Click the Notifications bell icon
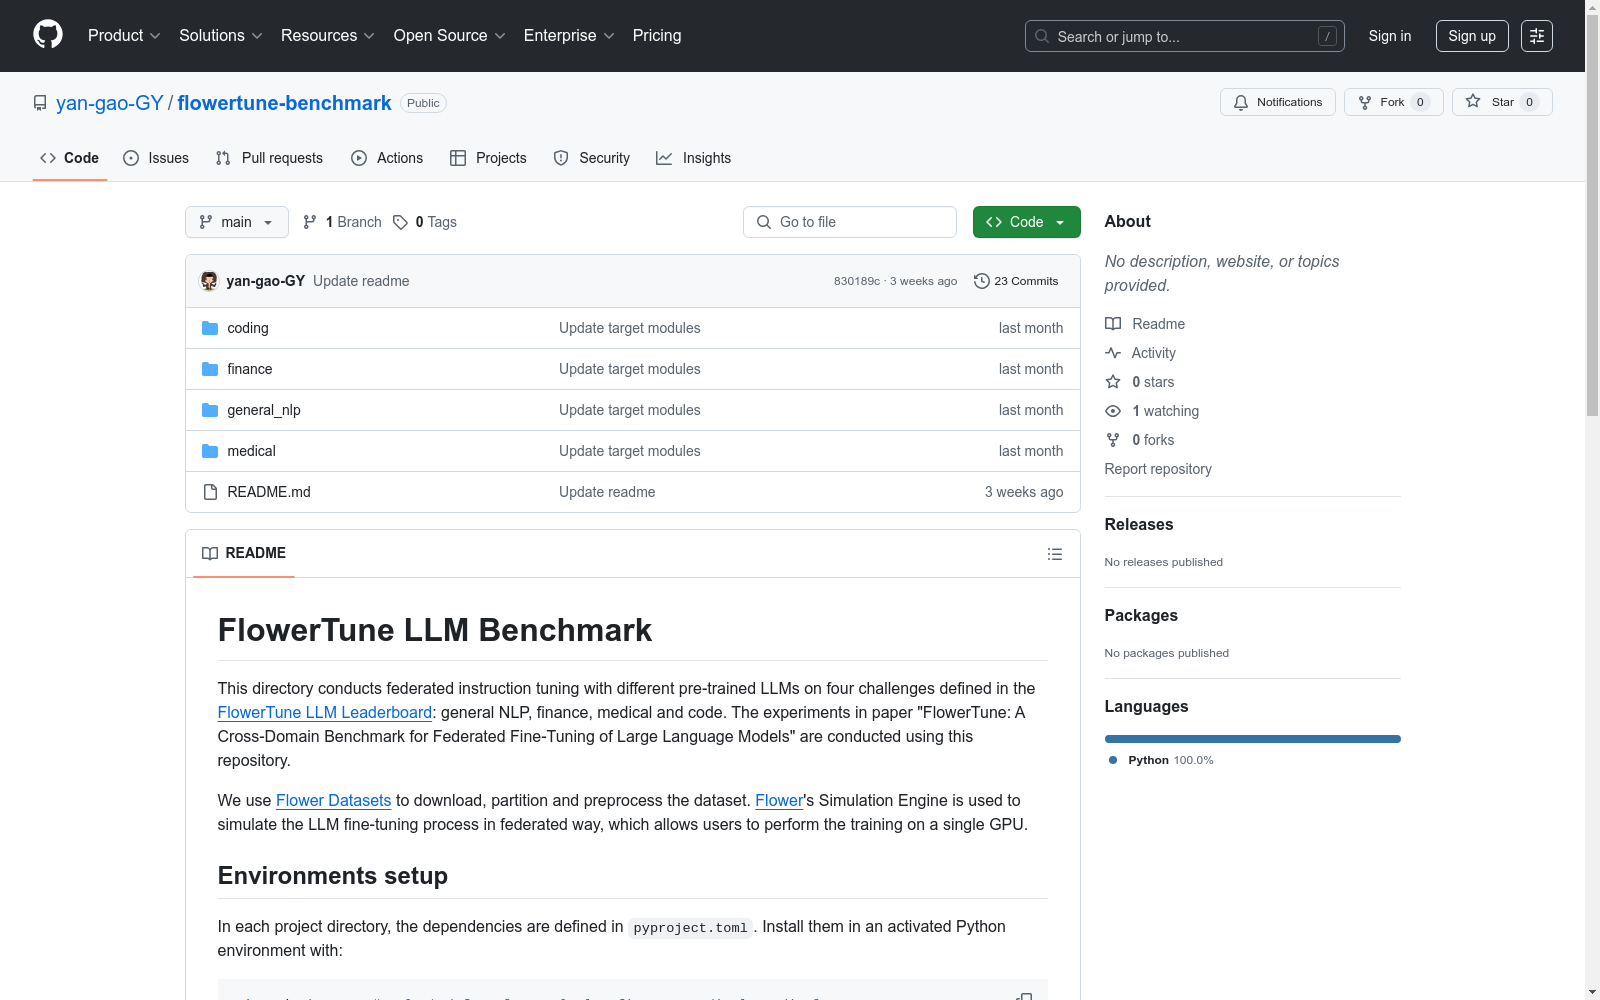 click(1241, 102)
